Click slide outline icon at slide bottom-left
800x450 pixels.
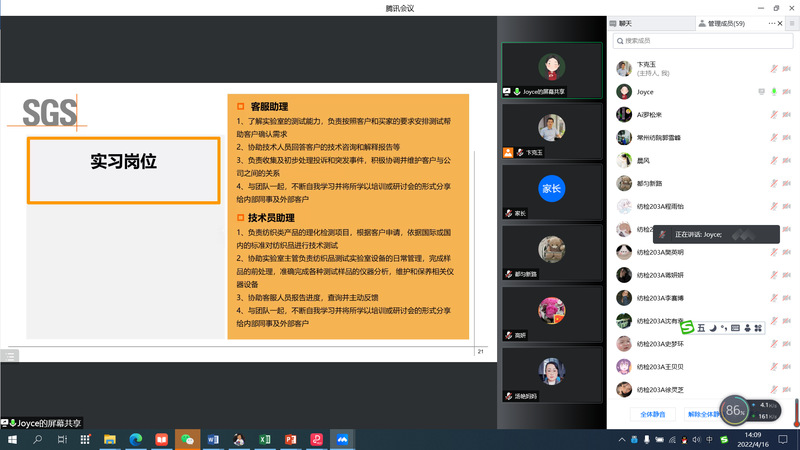tap(10, 356)
